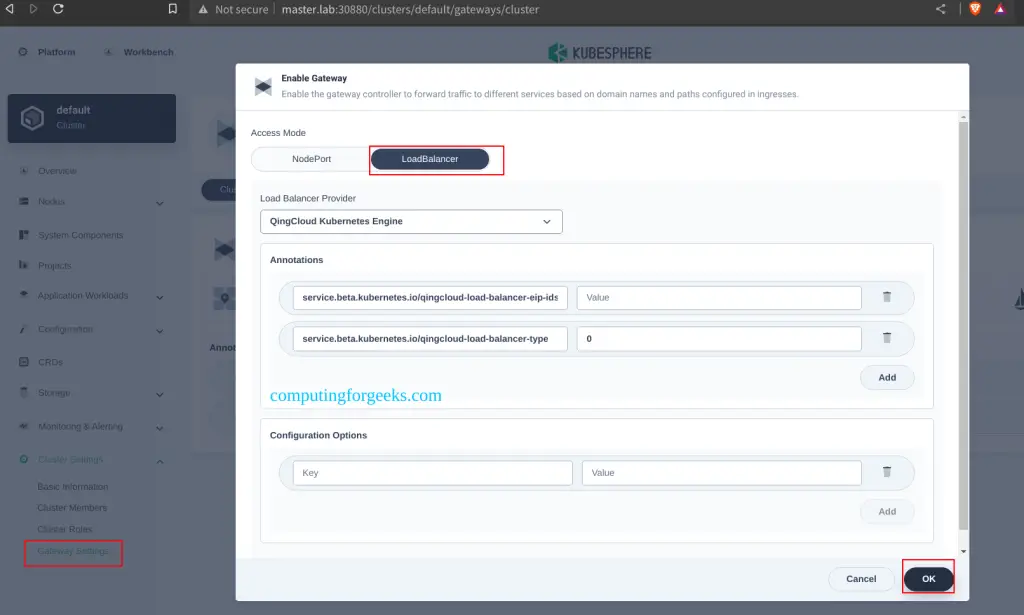Click the Not secure warning icon
This screenshot has height=615, width=1024.
(x=203, y=9)
